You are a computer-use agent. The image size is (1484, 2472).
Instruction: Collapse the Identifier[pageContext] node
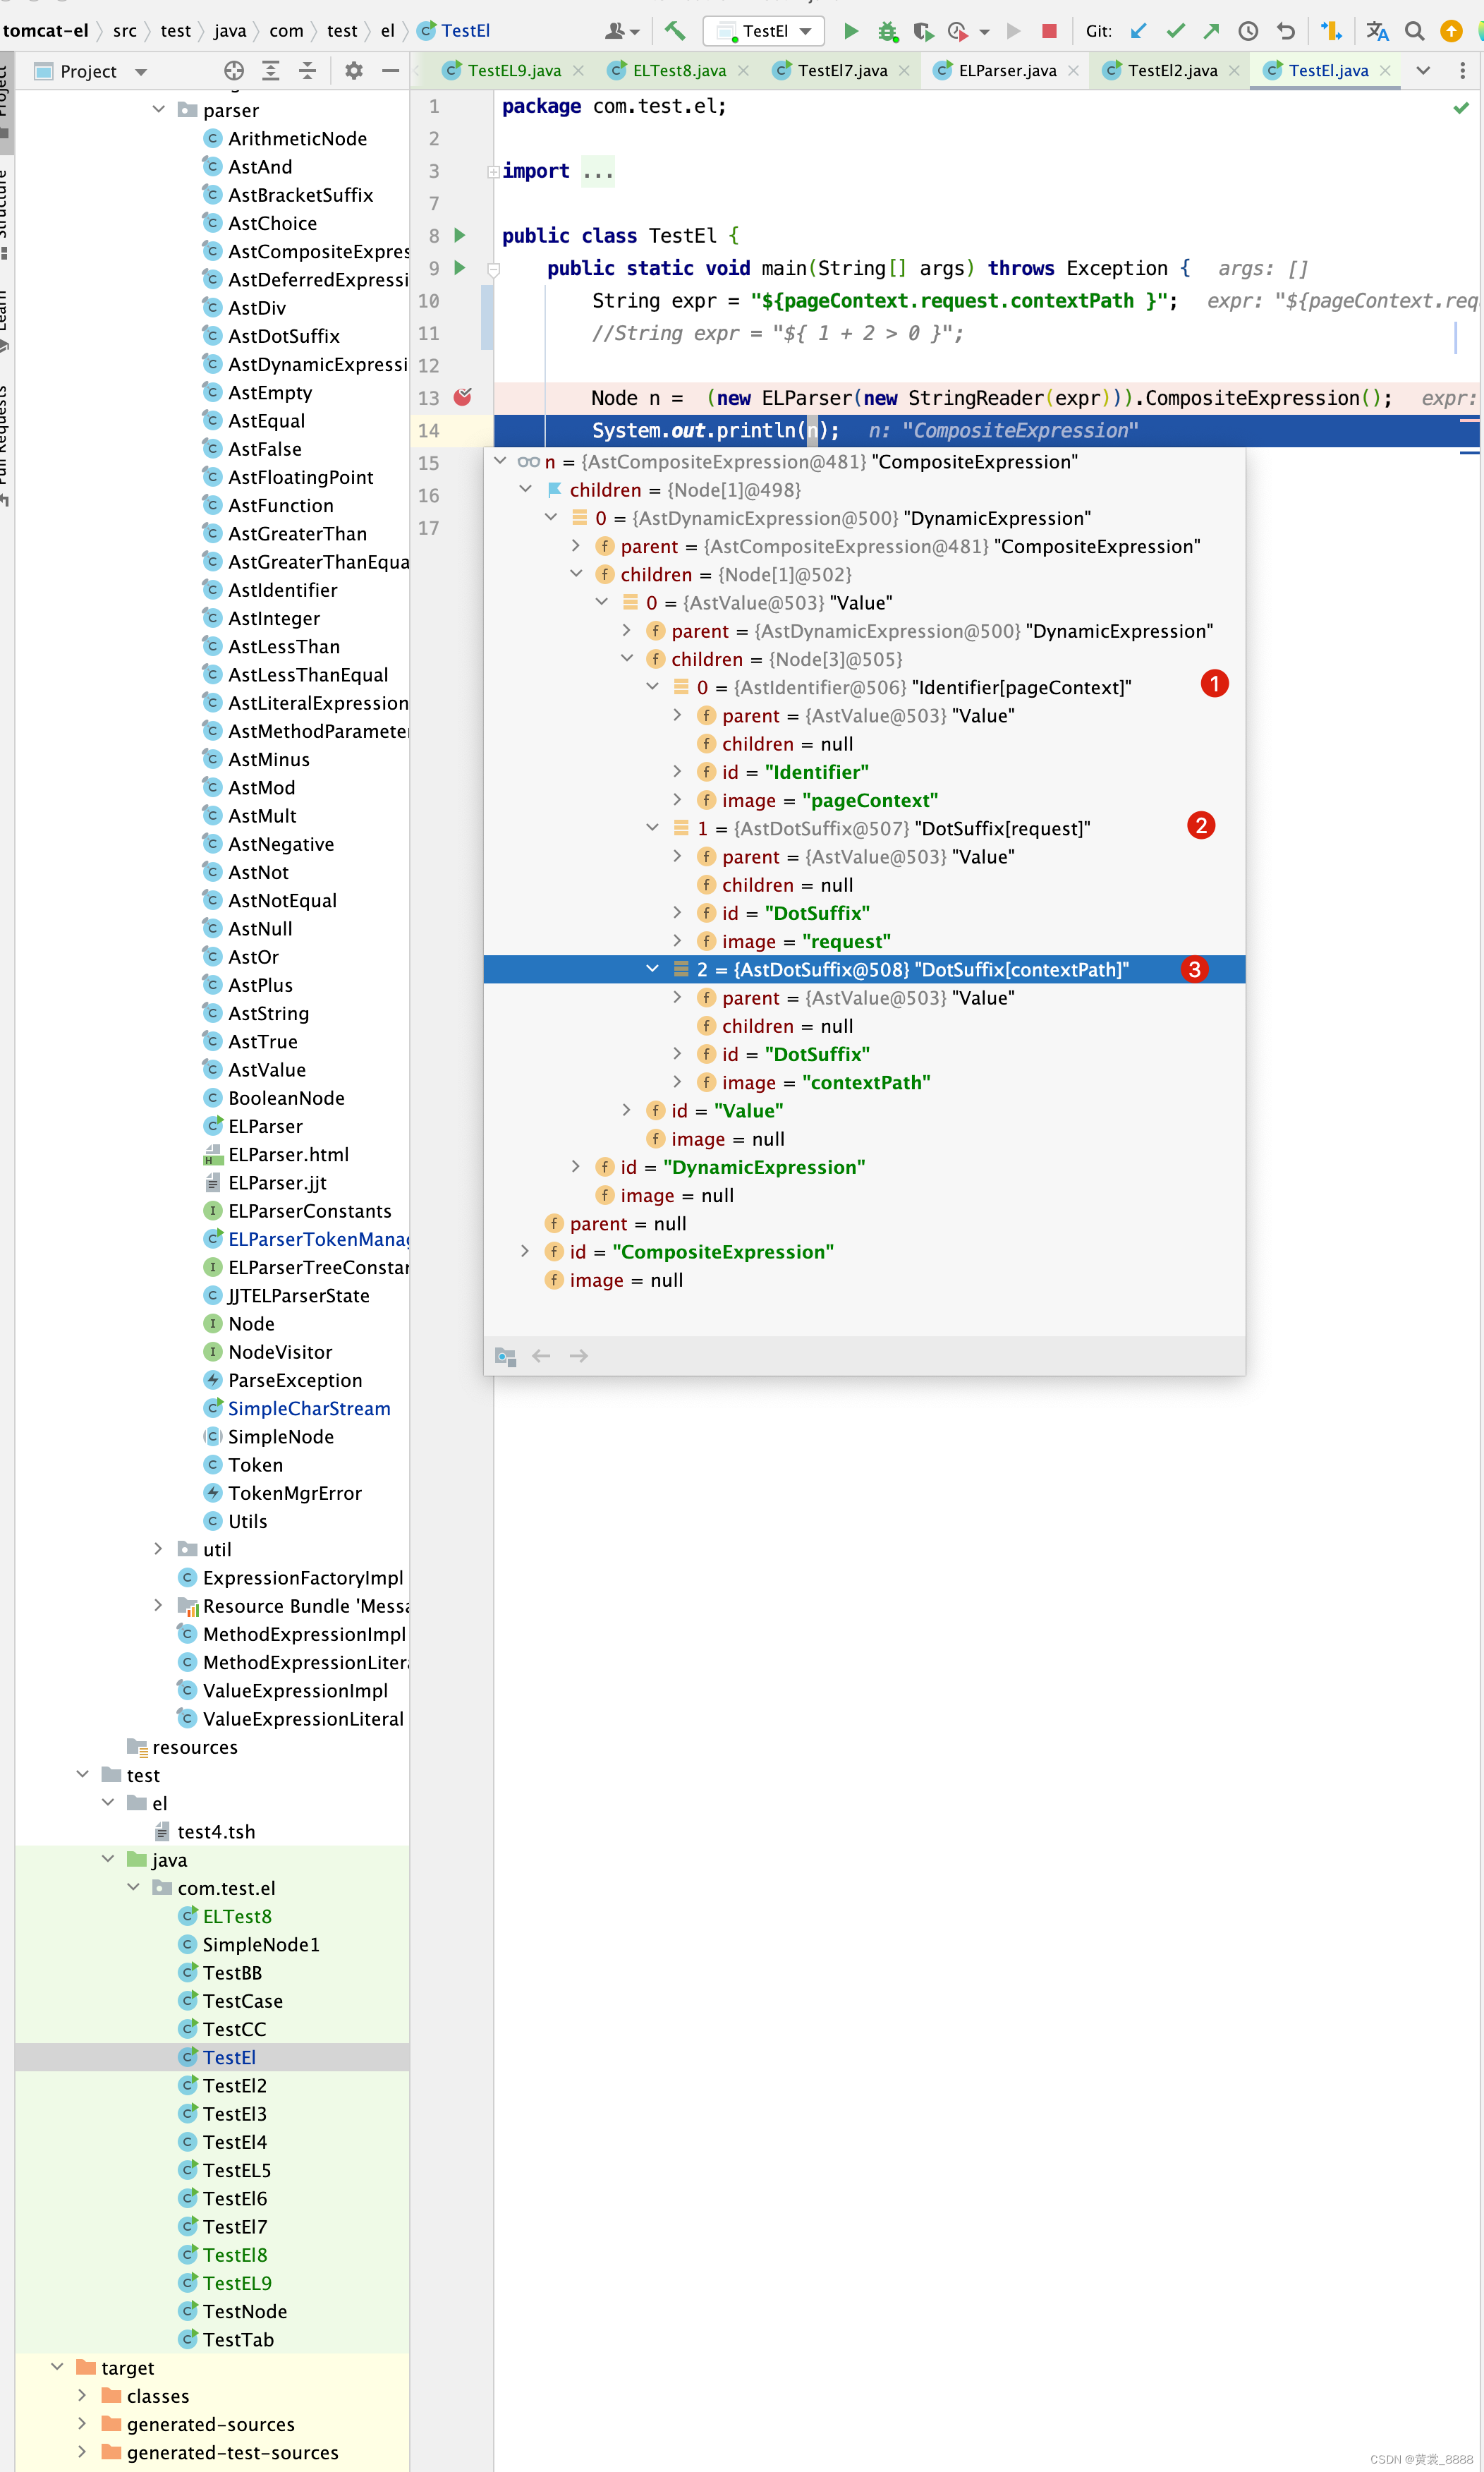[652, 686]
